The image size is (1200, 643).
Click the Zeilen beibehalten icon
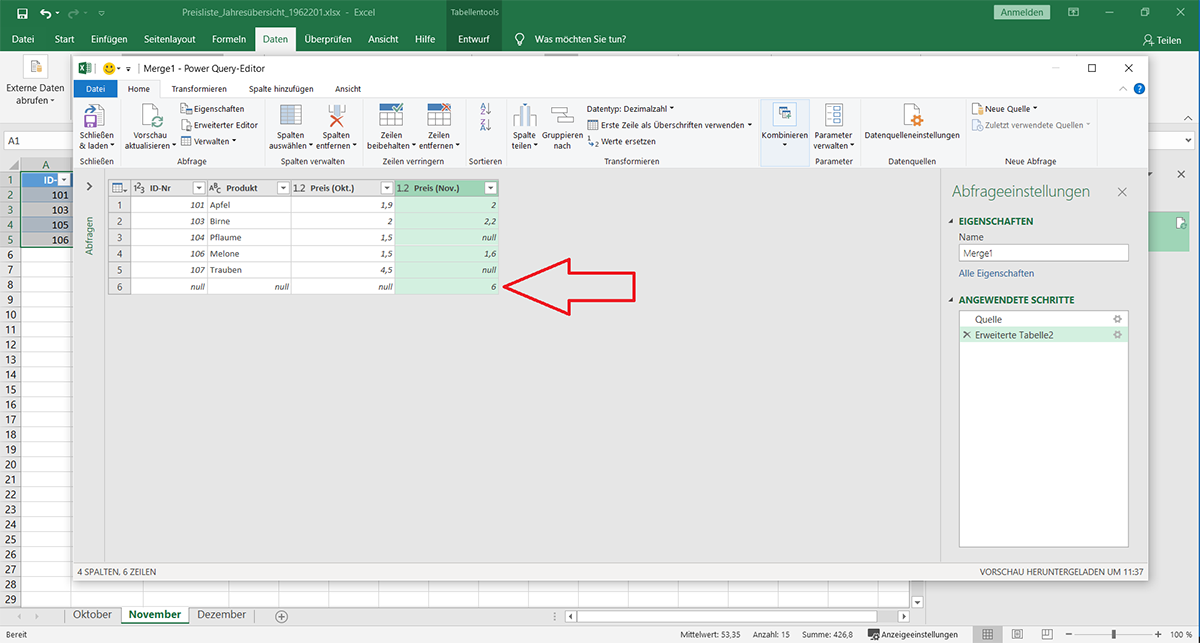coord(391,115)
